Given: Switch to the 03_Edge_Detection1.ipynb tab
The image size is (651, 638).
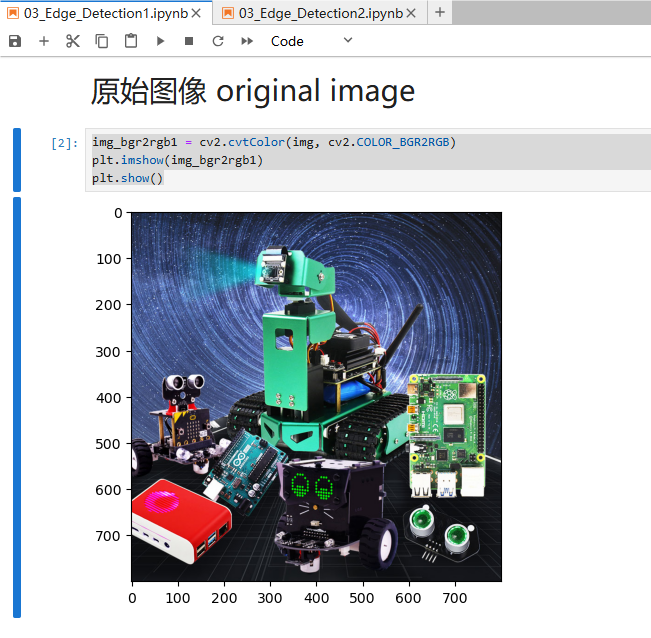Looking at the screenshot, I should point(106,13).
